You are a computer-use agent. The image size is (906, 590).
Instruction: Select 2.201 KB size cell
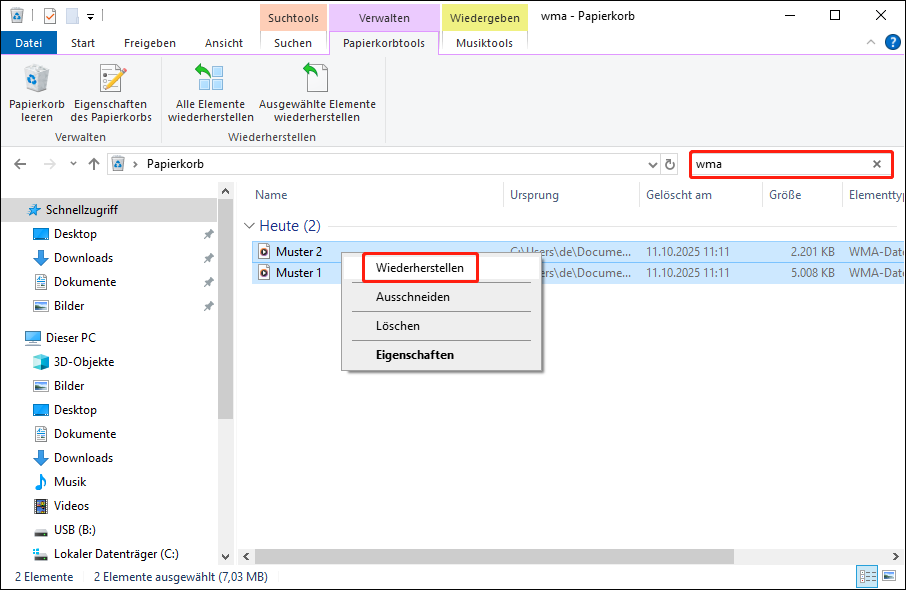point(812,252)
